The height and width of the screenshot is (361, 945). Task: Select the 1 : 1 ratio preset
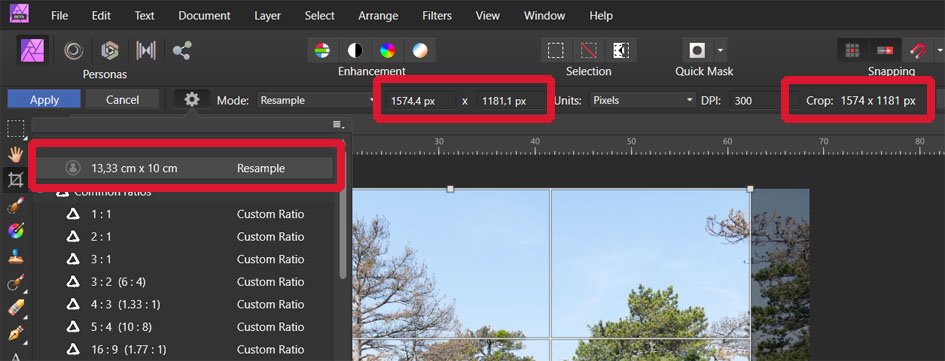[x=184, y=214]
